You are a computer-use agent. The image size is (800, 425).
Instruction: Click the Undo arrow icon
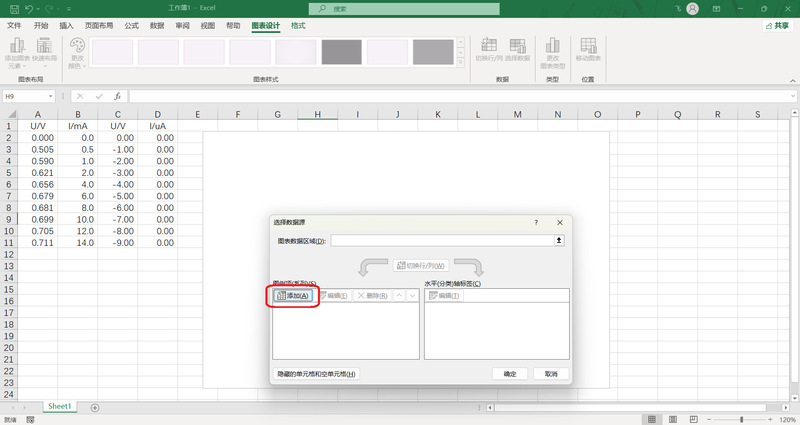pos(29,9)
